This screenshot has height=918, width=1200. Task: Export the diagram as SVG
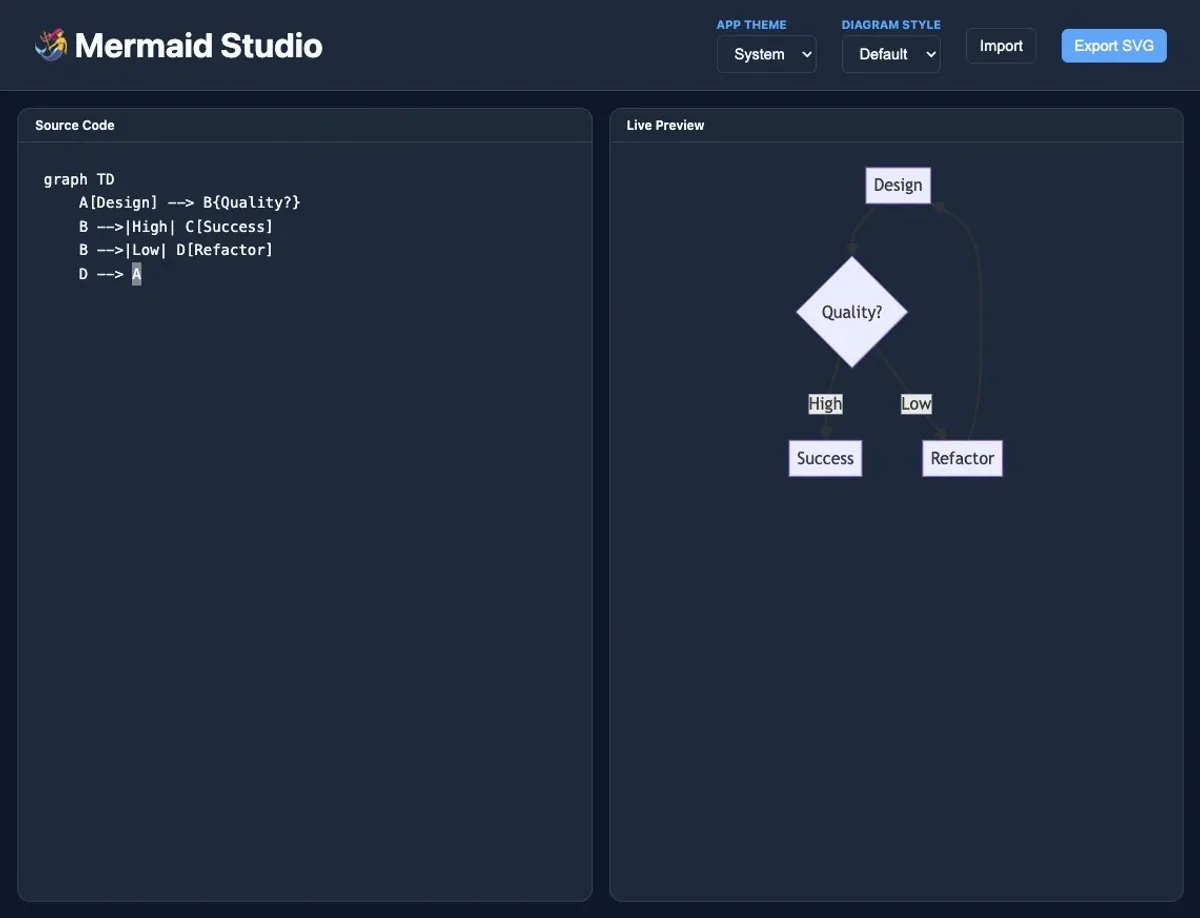1113,45
